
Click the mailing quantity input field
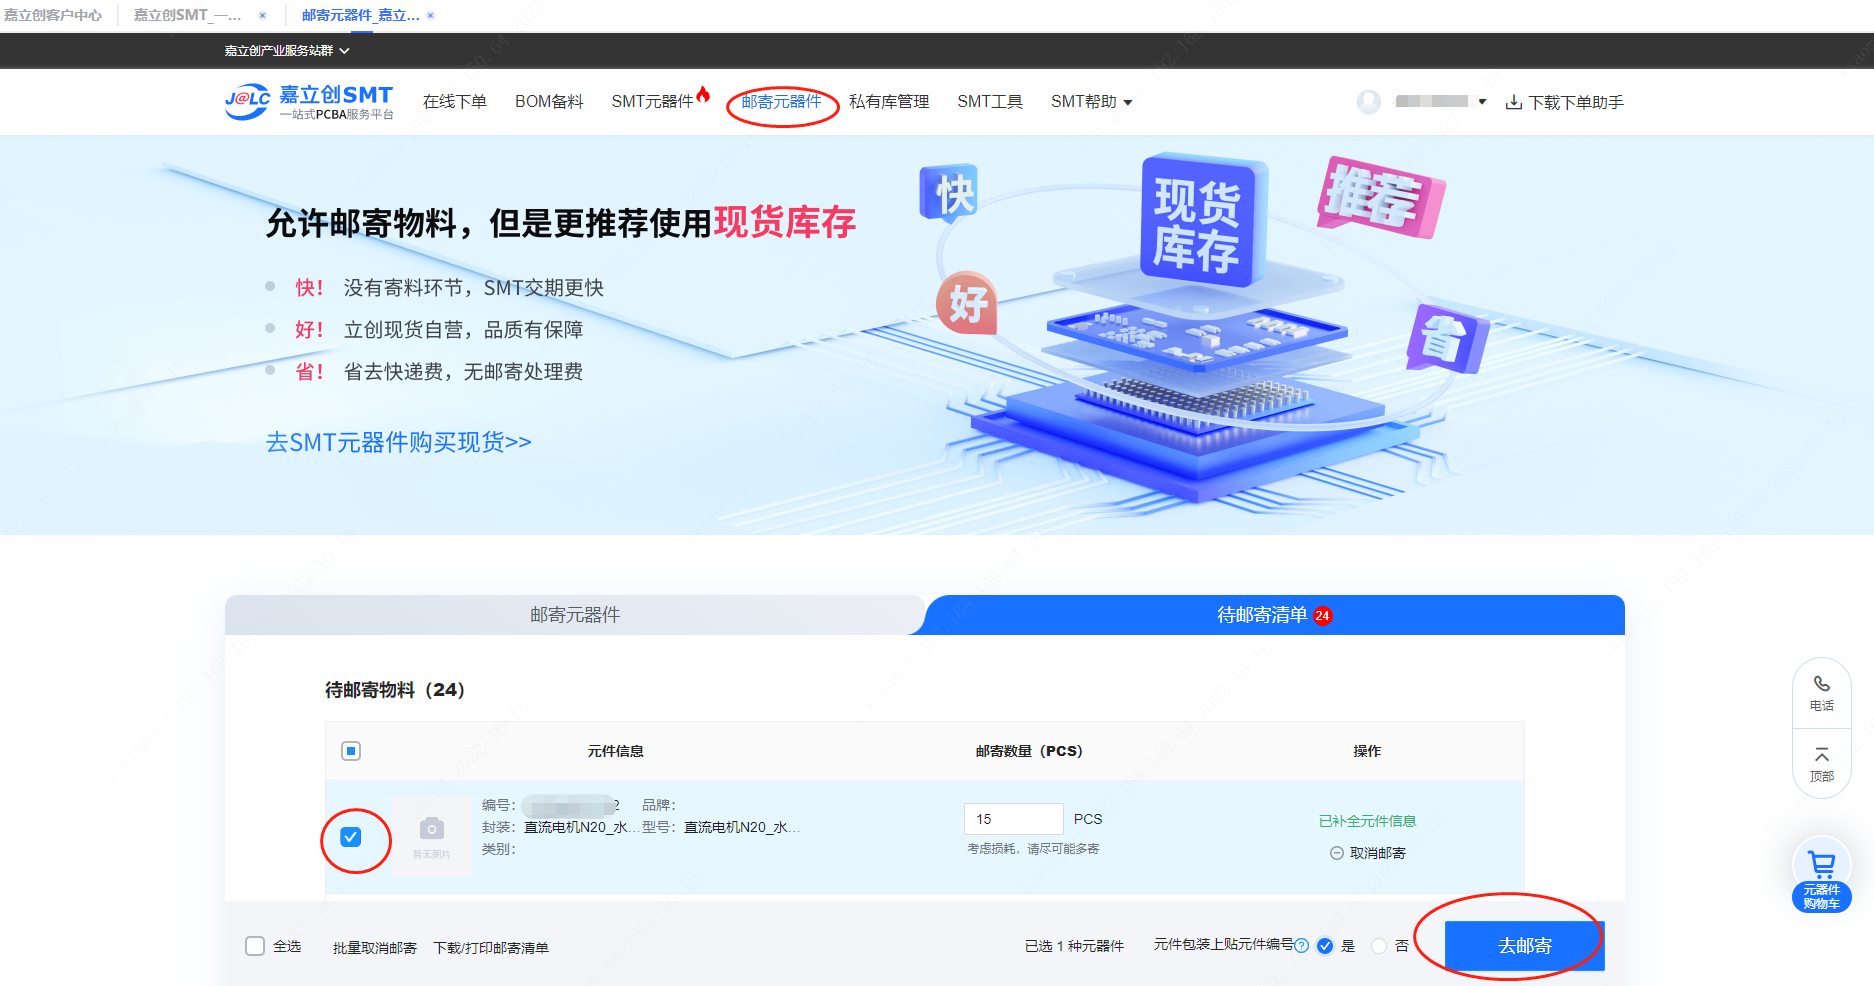(1013, 819)
